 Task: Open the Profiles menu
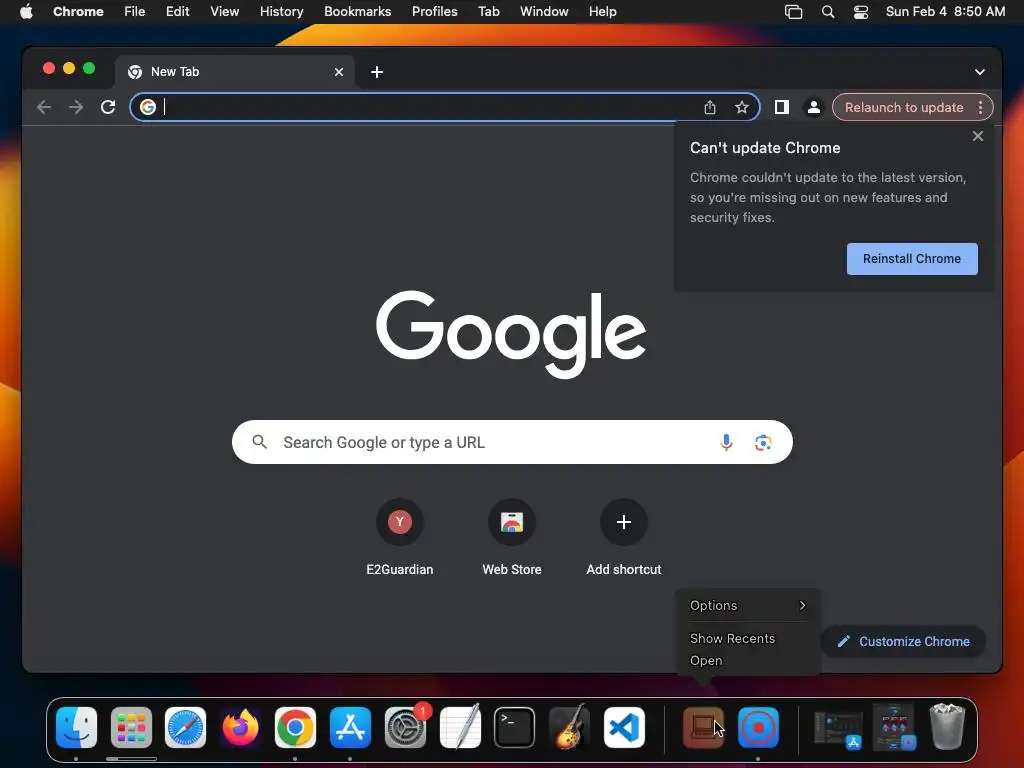[x=434, y=11]
